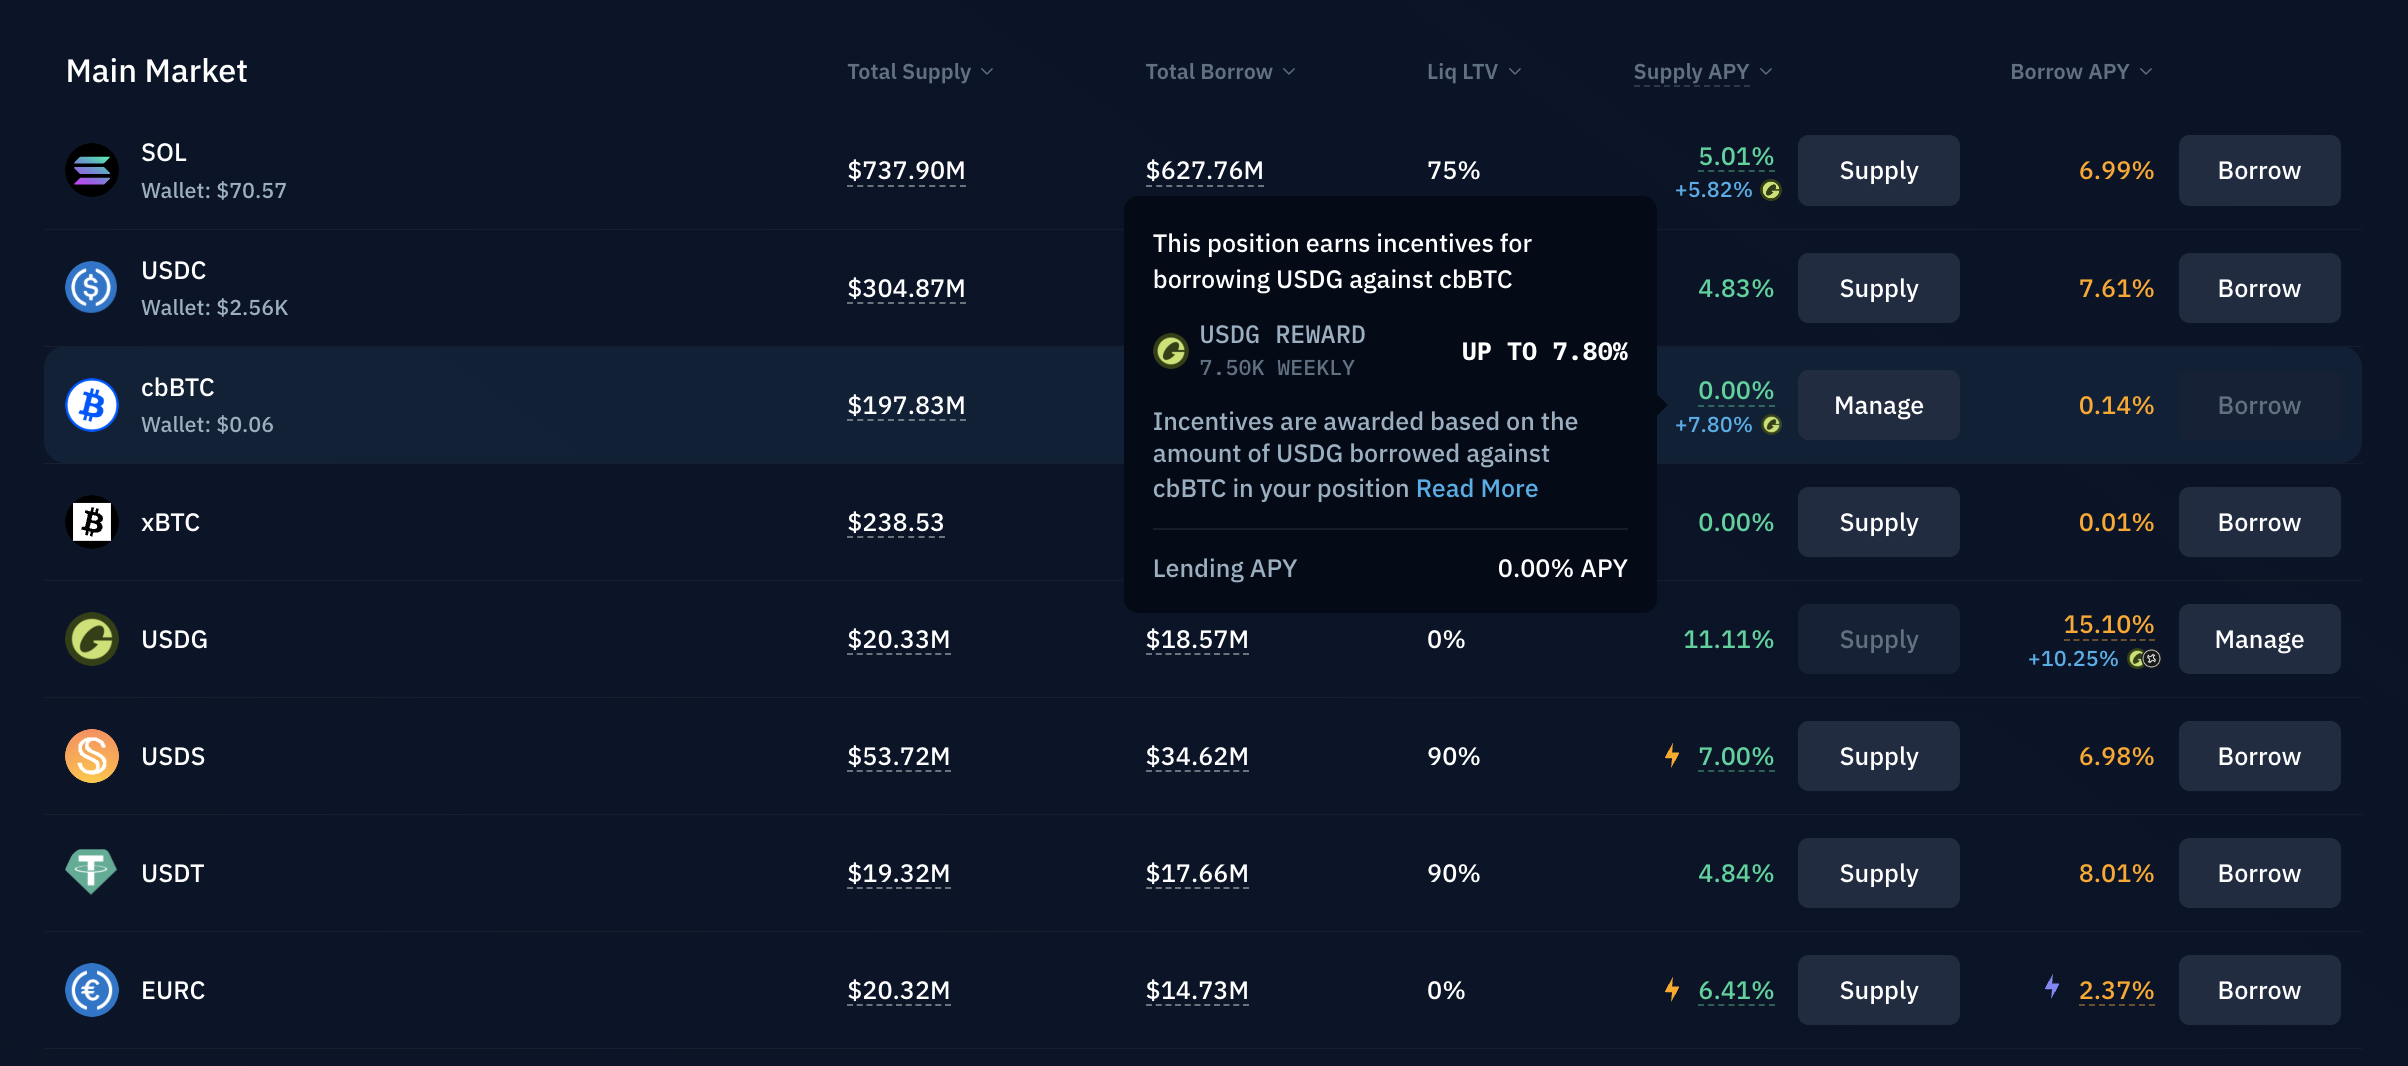Sort by Total Supply column
This screenshot has height=1066, width=2408.
click(x=919, y=72)
